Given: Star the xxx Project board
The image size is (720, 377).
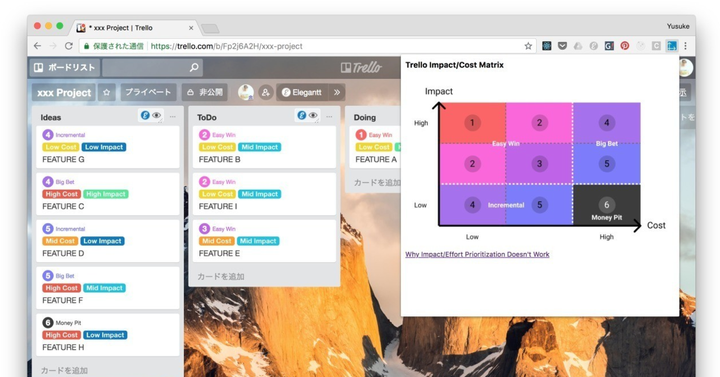Looking at the screenshot, I should 107,92.
